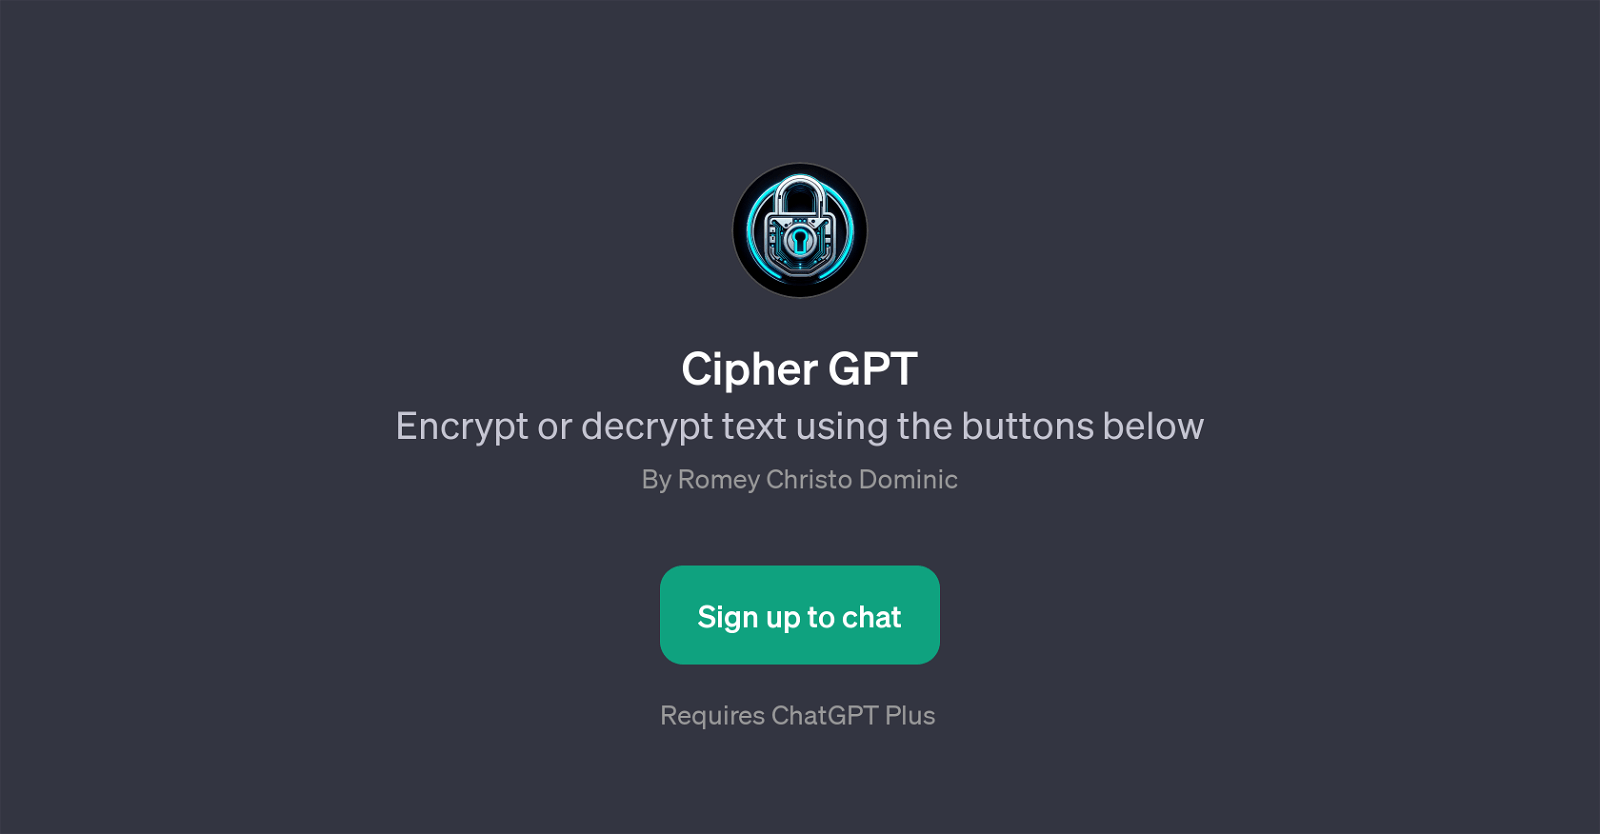1600x834 pixels.
Task: Click the word 'Cipher' in the title
Action: point(750,370)
